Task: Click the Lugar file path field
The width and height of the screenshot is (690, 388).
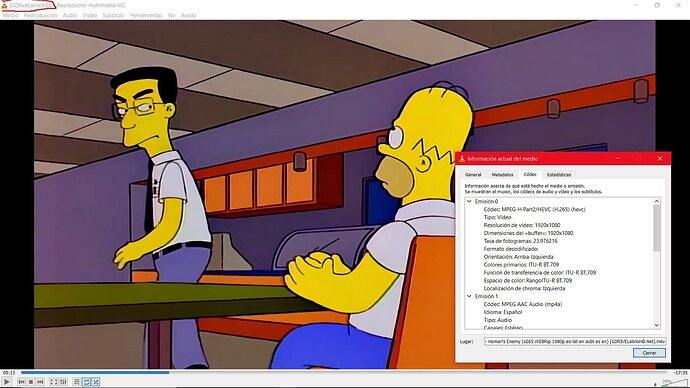Action: tap(575, 341)
